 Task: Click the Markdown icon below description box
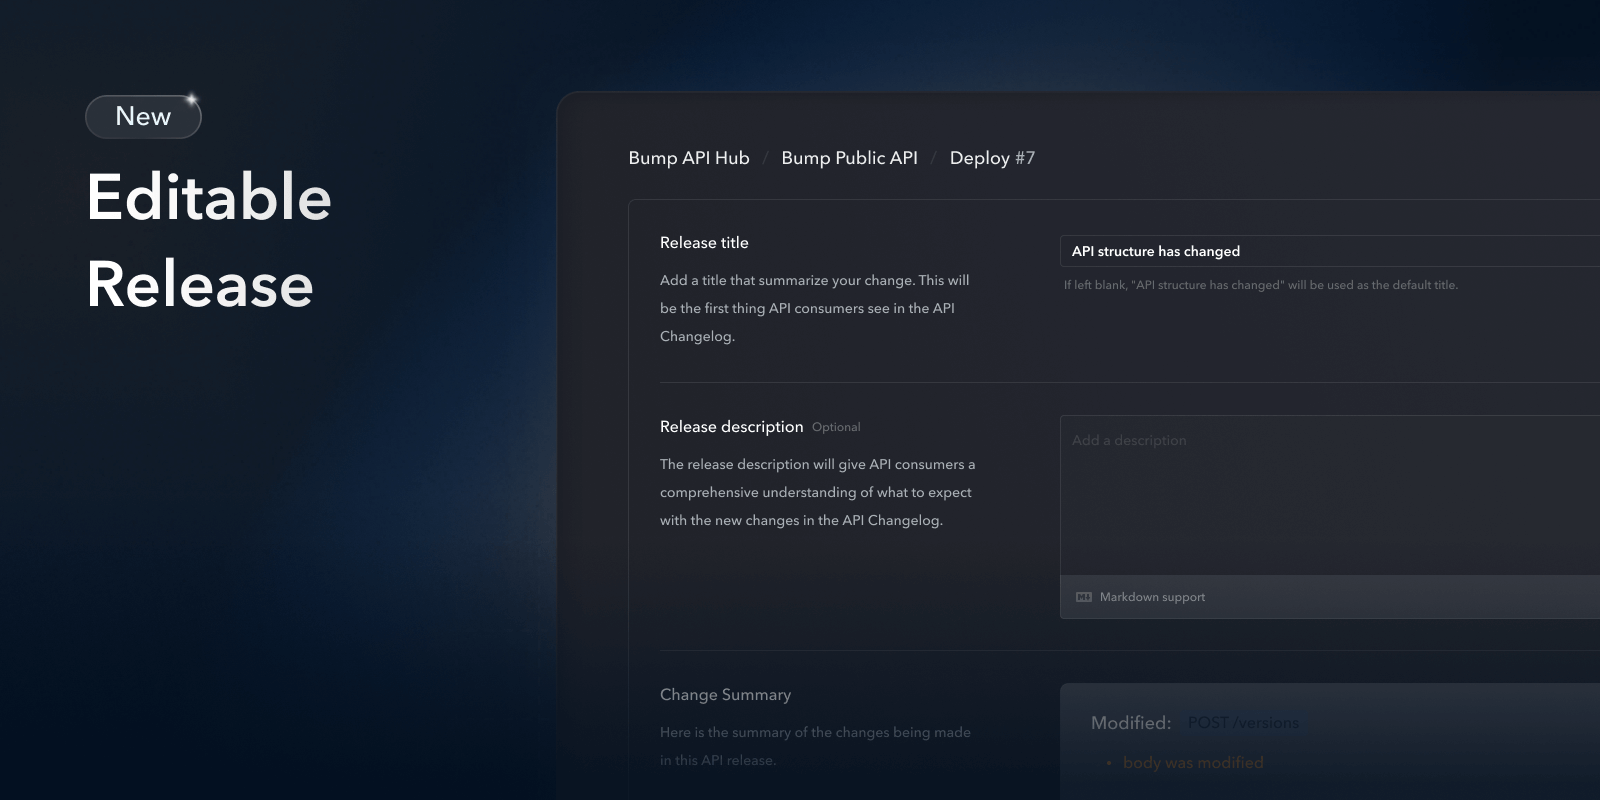1083,597
